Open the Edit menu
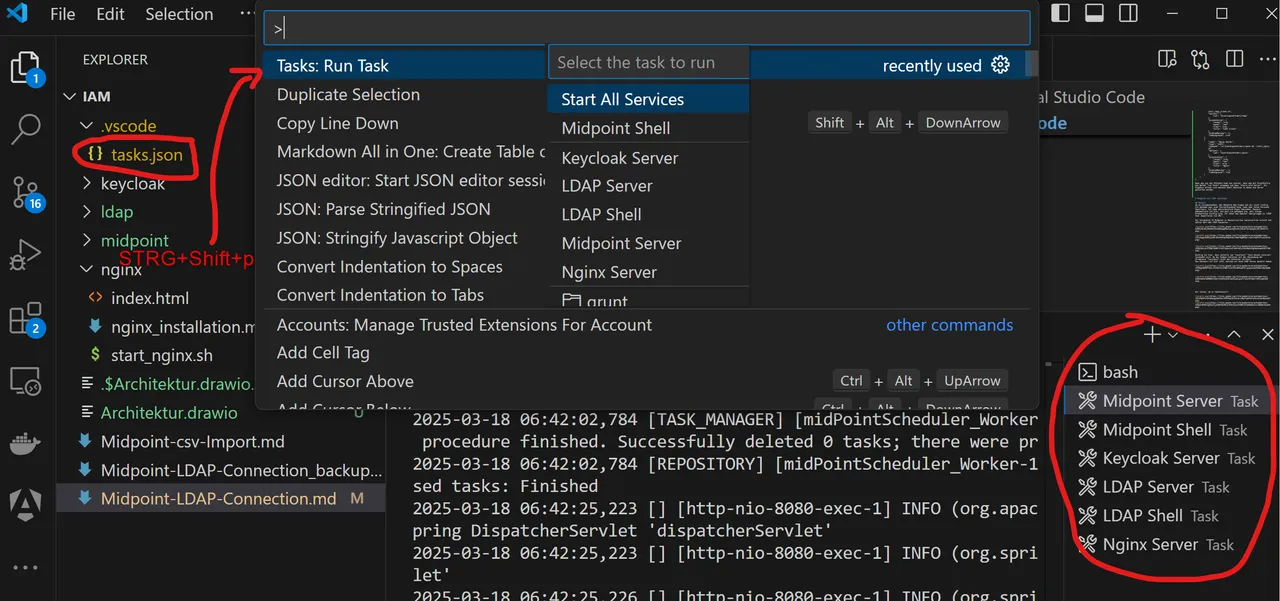 [x=111, y=14]
